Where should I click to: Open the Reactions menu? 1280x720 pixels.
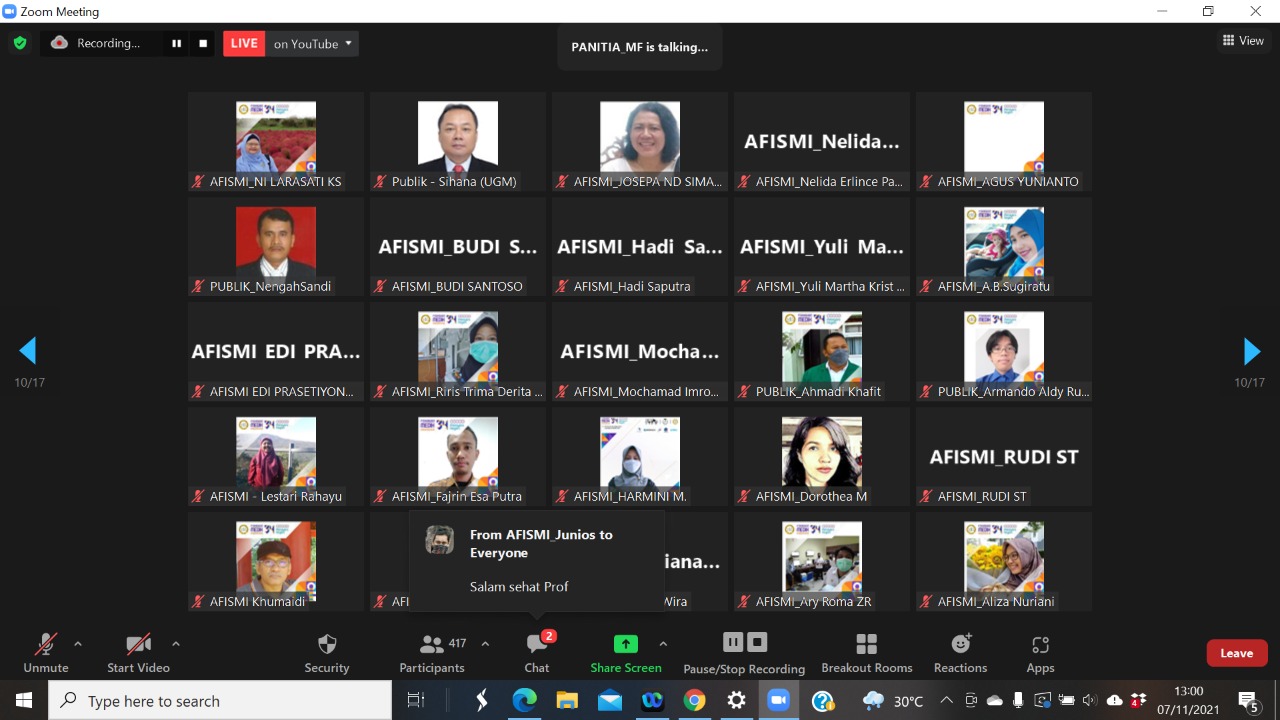click(x=960, y=645)
